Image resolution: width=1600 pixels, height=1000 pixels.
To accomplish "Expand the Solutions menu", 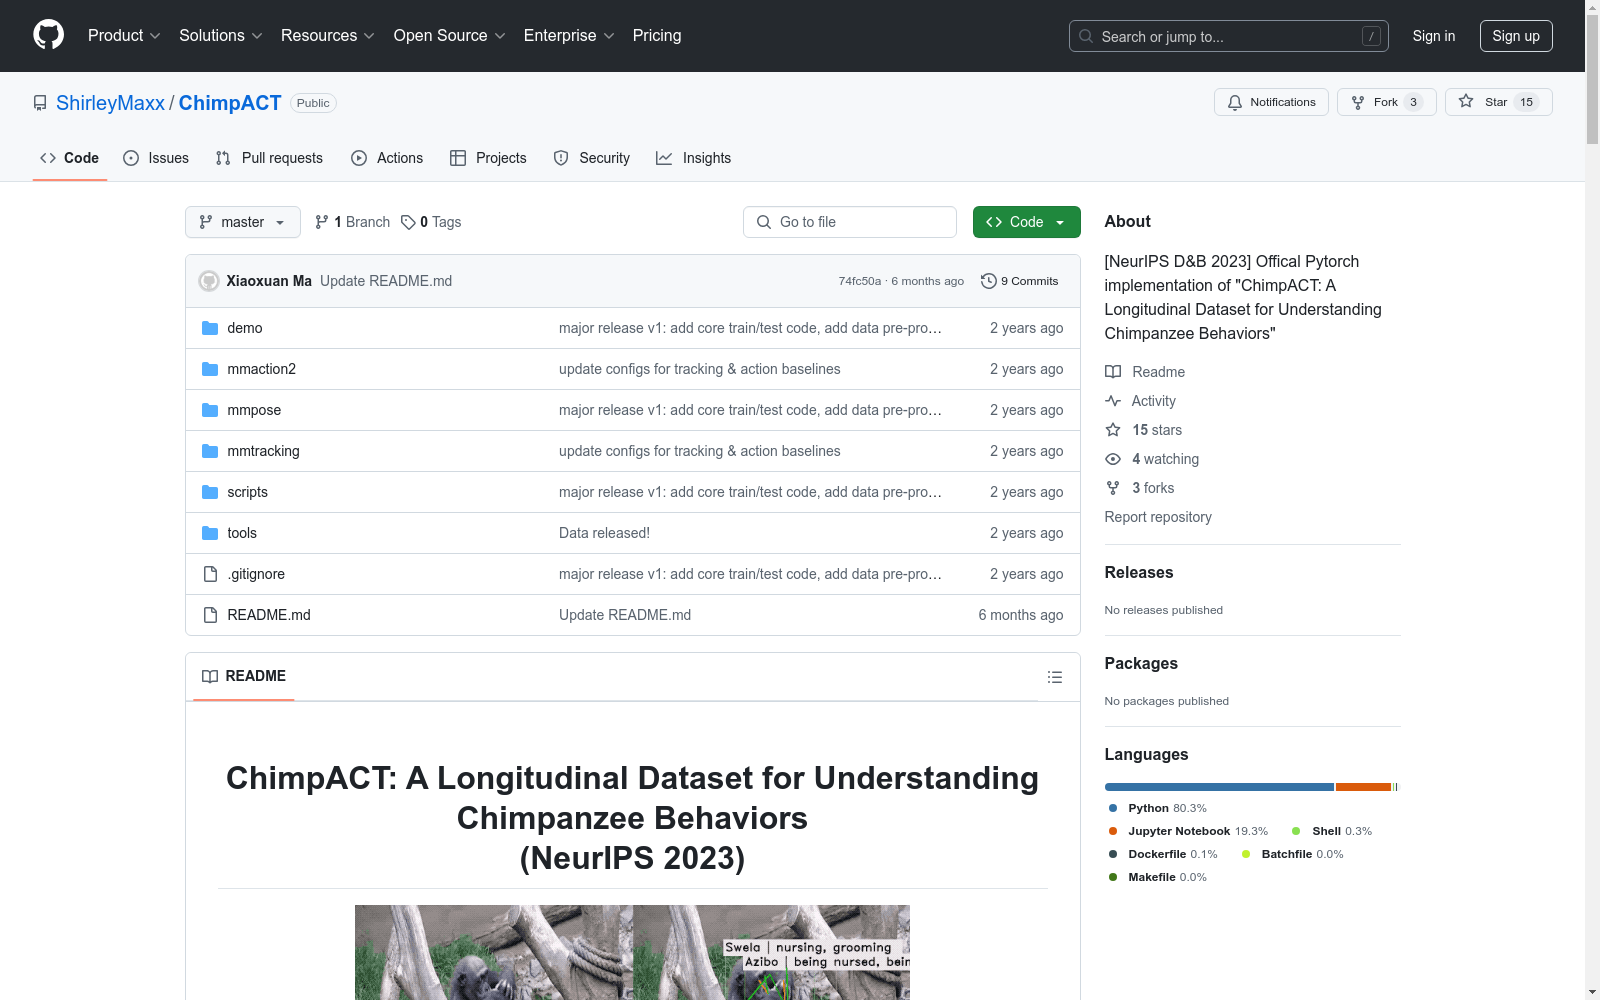I will [221, 35].
